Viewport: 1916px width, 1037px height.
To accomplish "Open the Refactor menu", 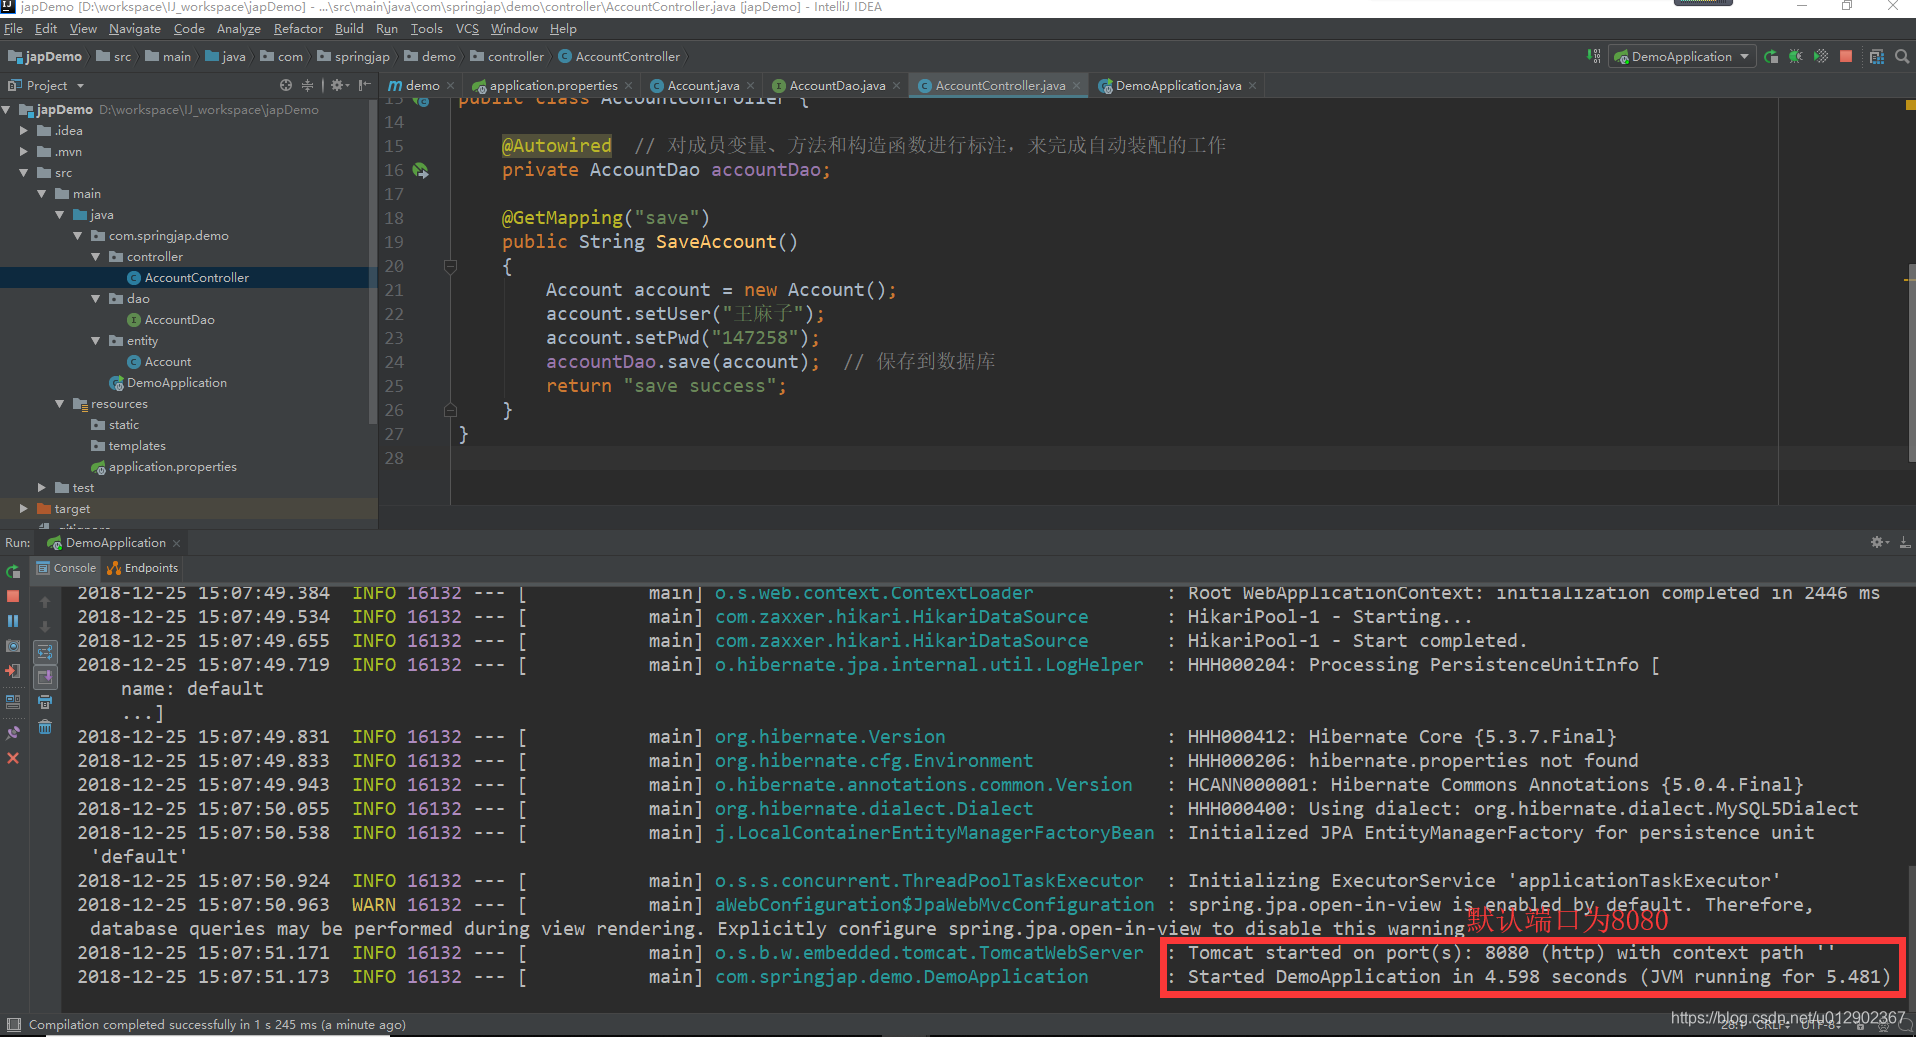I will tap(298, 29).
